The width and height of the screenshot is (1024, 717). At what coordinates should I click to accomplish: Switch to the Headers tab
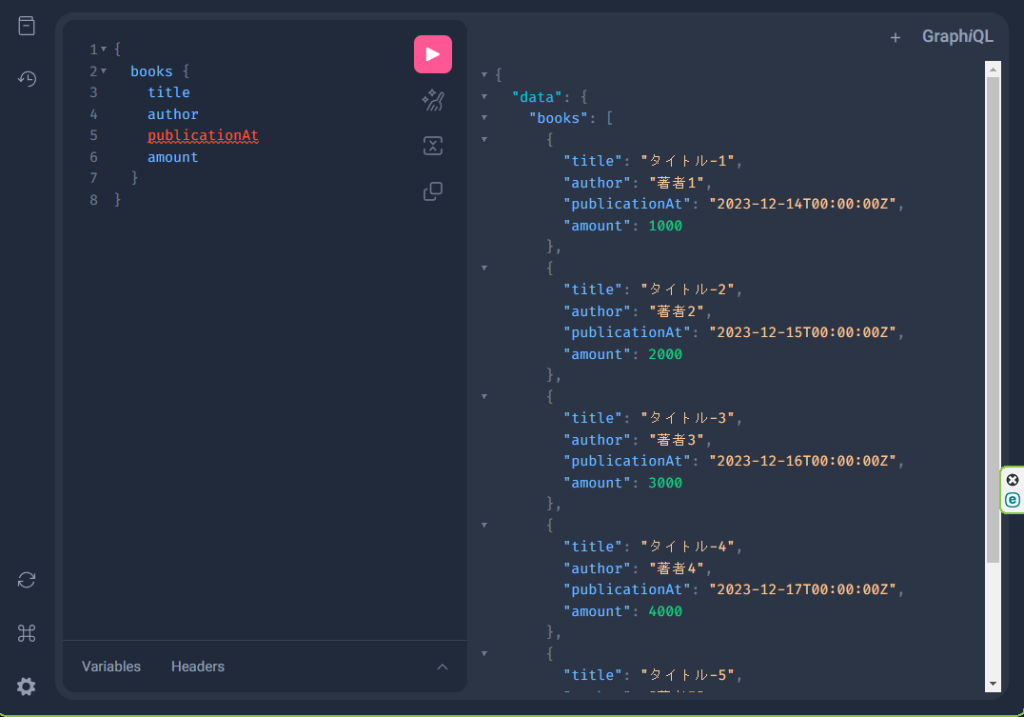197,666
